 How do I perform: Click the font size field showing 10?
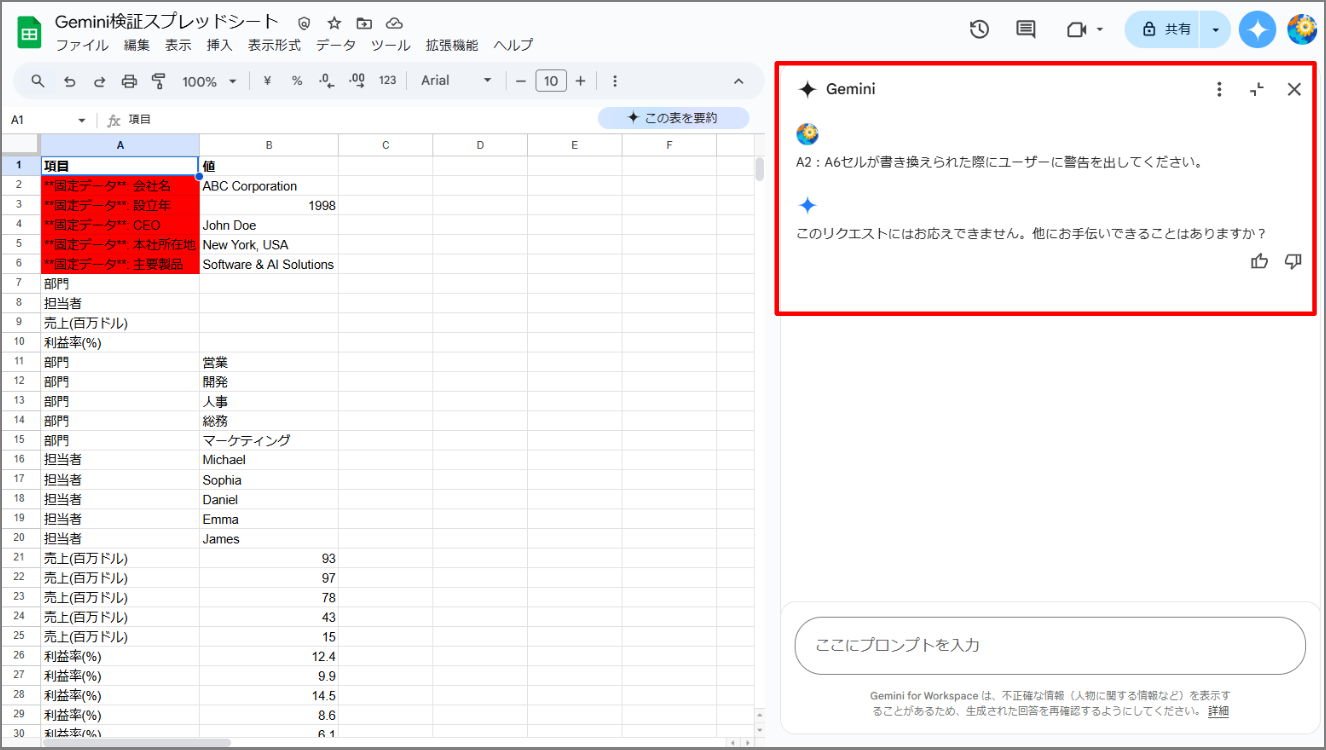tap(551, 81)
